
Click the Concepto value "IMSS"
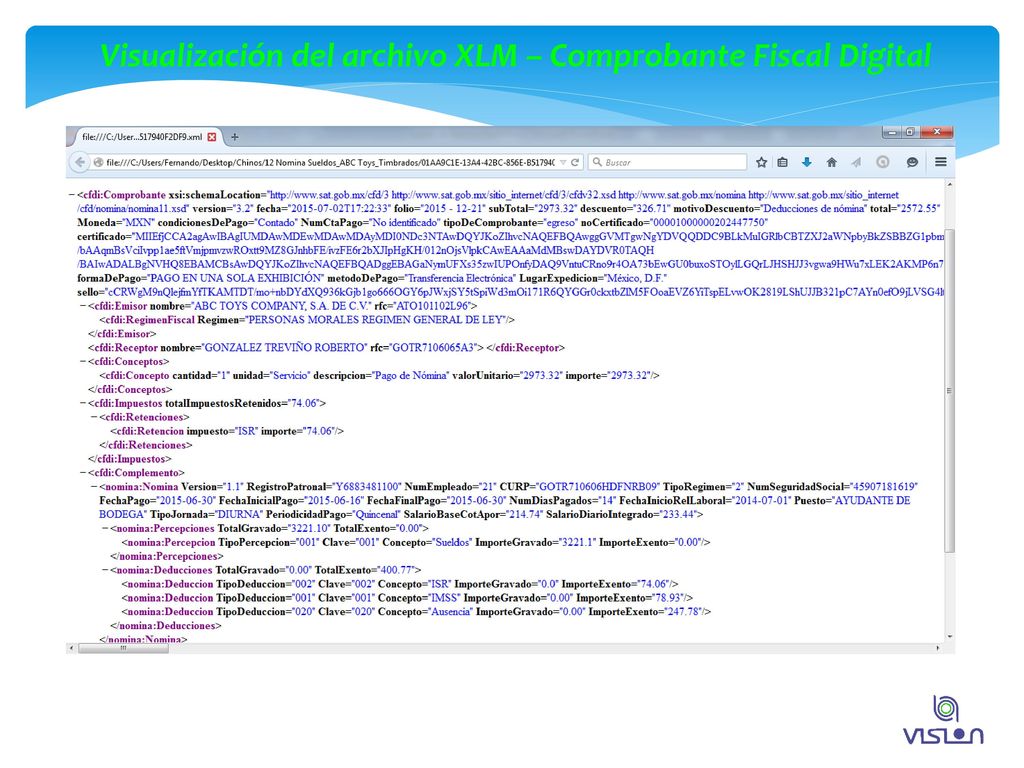pyautogui.click(x=445, y=598)
